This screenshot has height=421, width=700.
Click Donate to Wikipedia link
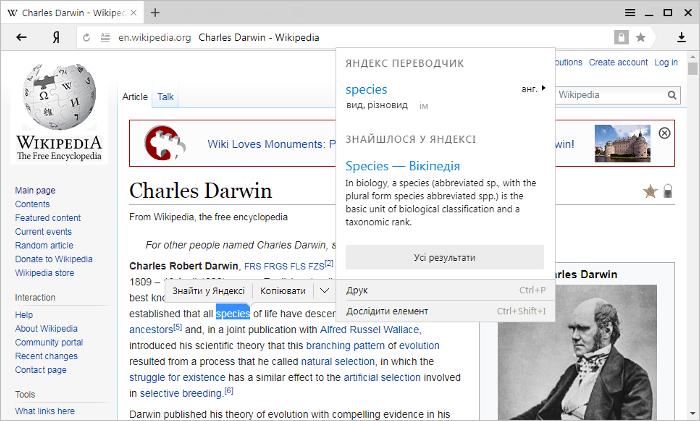[x=54, y=259]
